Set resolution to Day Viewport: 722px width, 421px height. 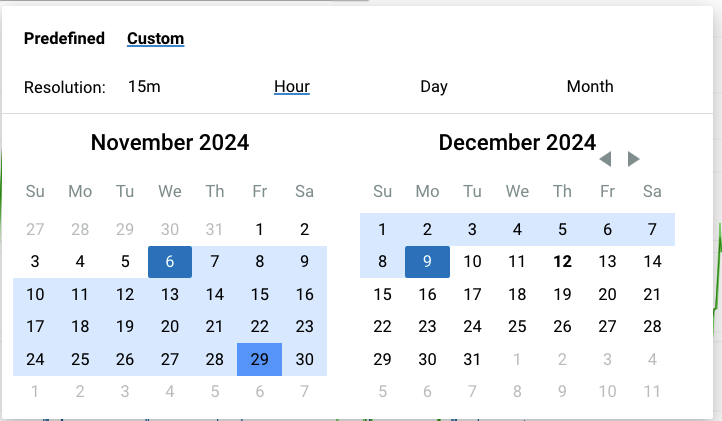point(434,87)
